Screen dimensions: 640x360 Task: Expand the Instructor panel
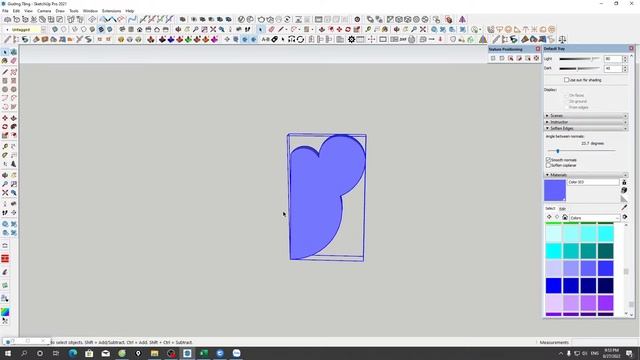click(586, 122)
